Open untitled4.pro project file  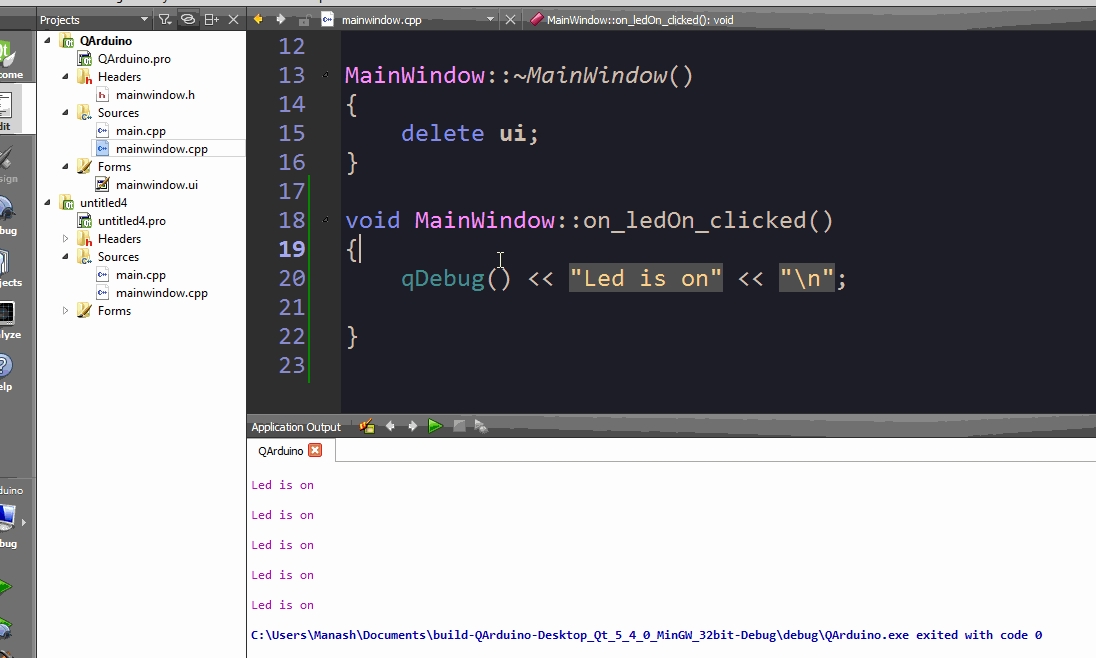[131, 221]
